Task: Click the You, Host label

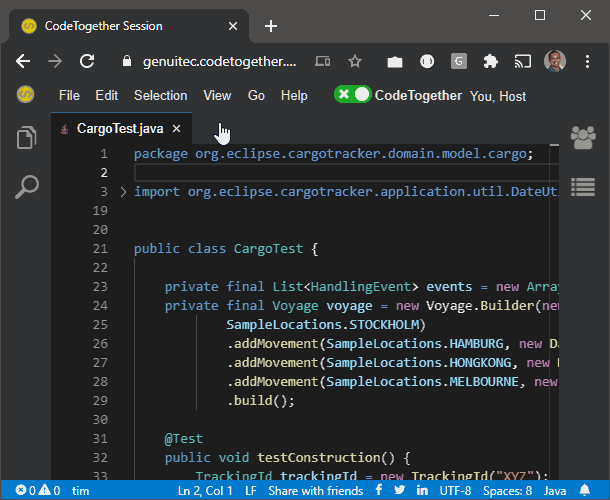Action: 498,96
